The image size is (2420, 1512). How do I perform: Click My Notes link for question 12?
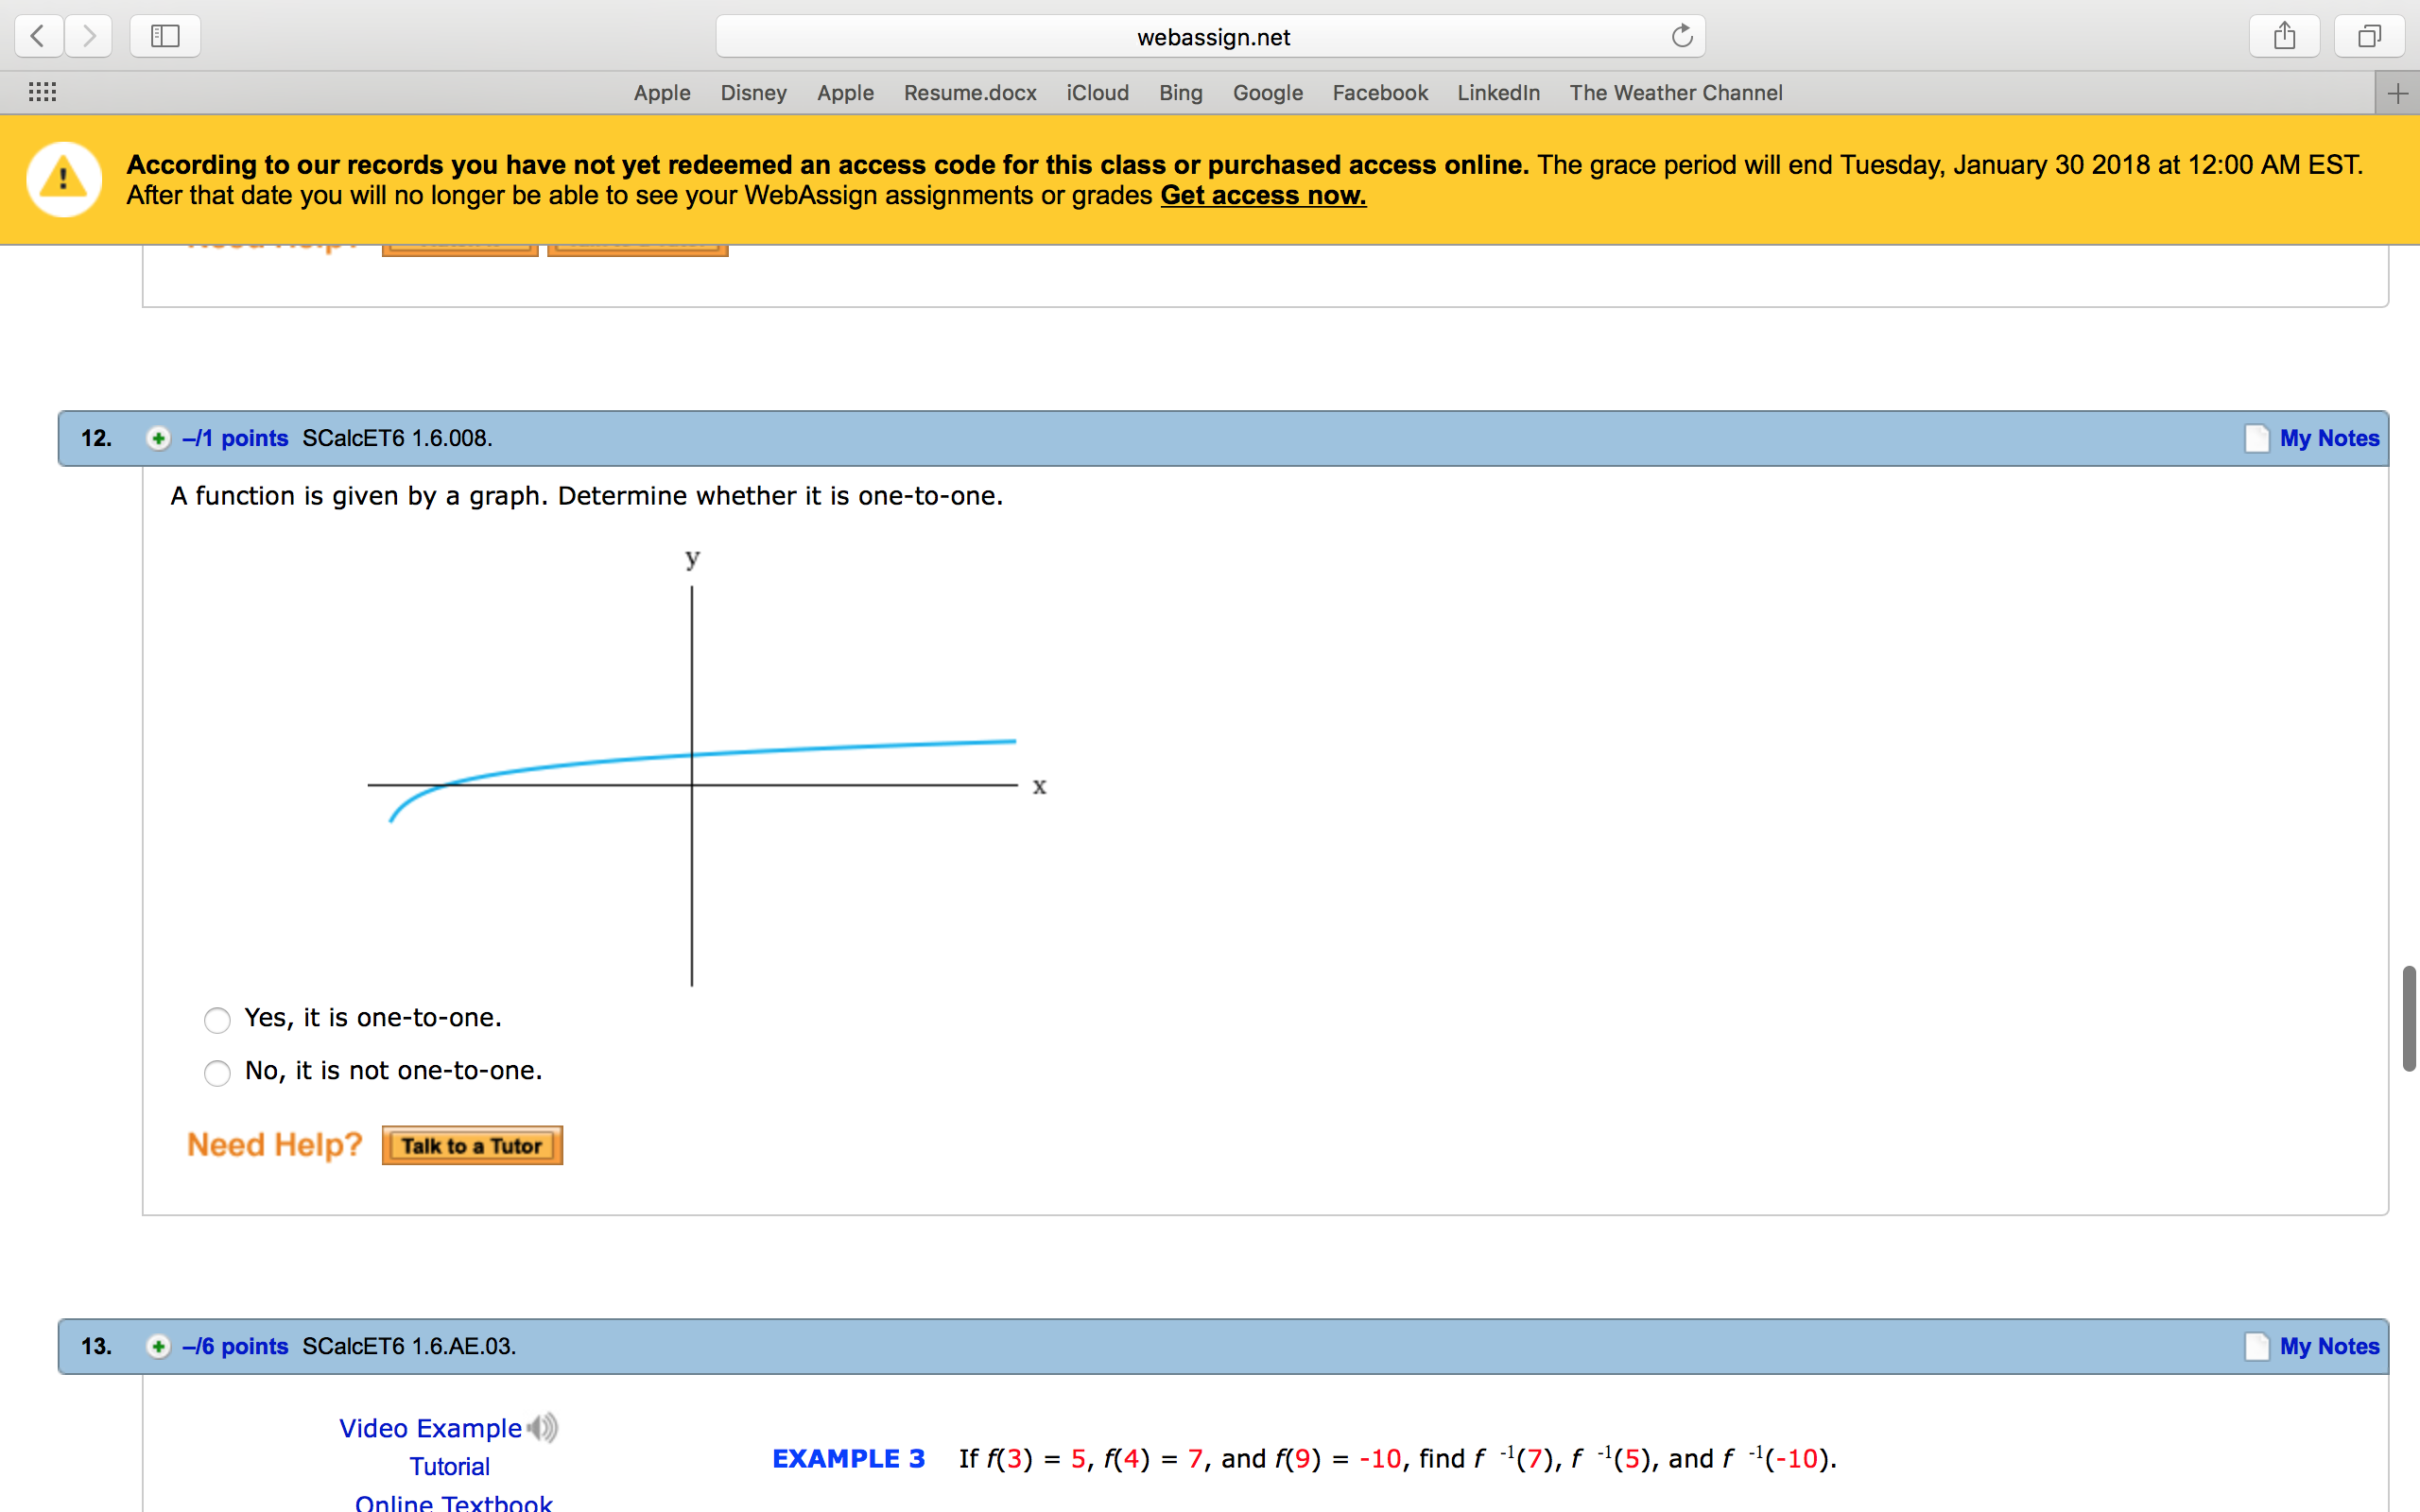pyautogui.click(x=2329, y=438)
